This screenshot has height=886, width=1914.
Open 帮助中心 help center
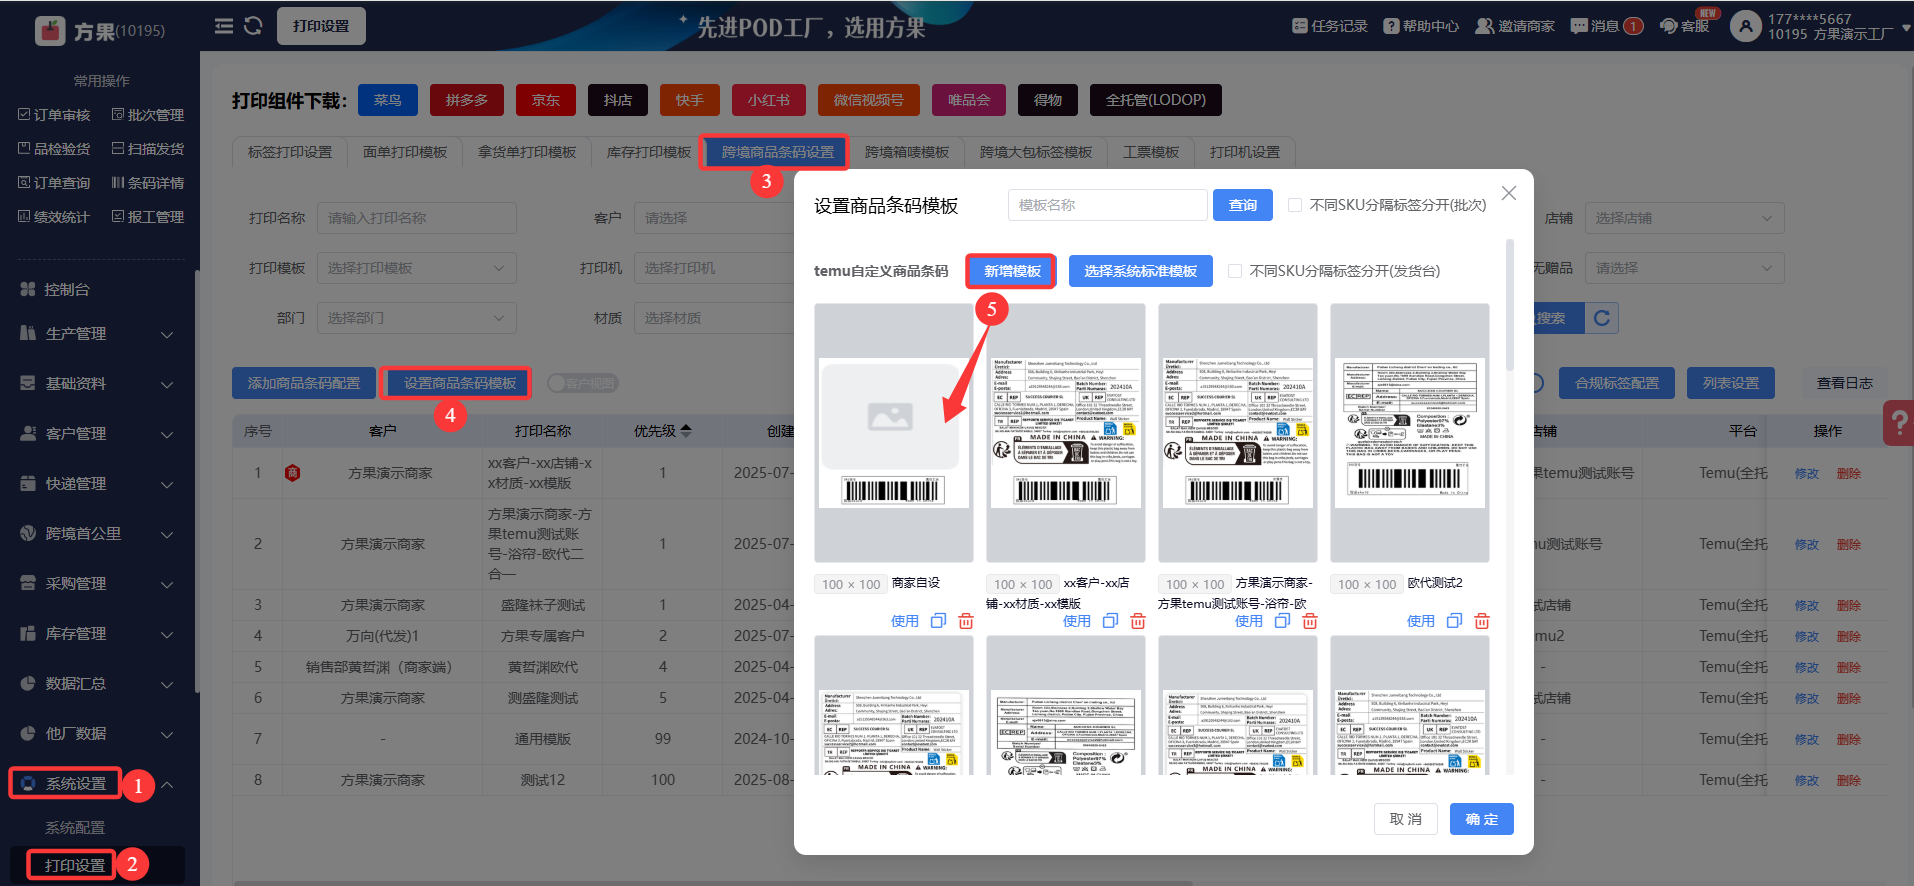(x=1421, y=26)
